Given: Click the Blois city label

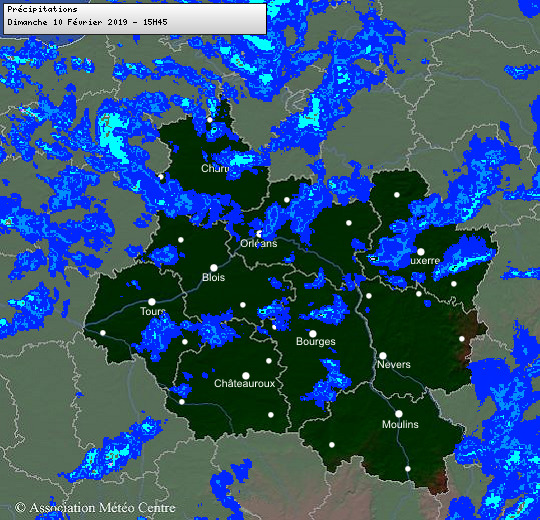Looking at the screenshot, I should pos(214,277).
